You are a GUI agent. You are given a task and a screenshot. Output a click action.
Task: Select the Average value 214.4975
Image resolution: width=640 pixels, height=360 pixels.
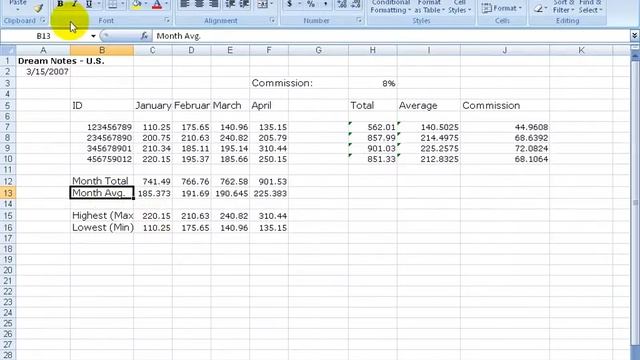(429, 138)
